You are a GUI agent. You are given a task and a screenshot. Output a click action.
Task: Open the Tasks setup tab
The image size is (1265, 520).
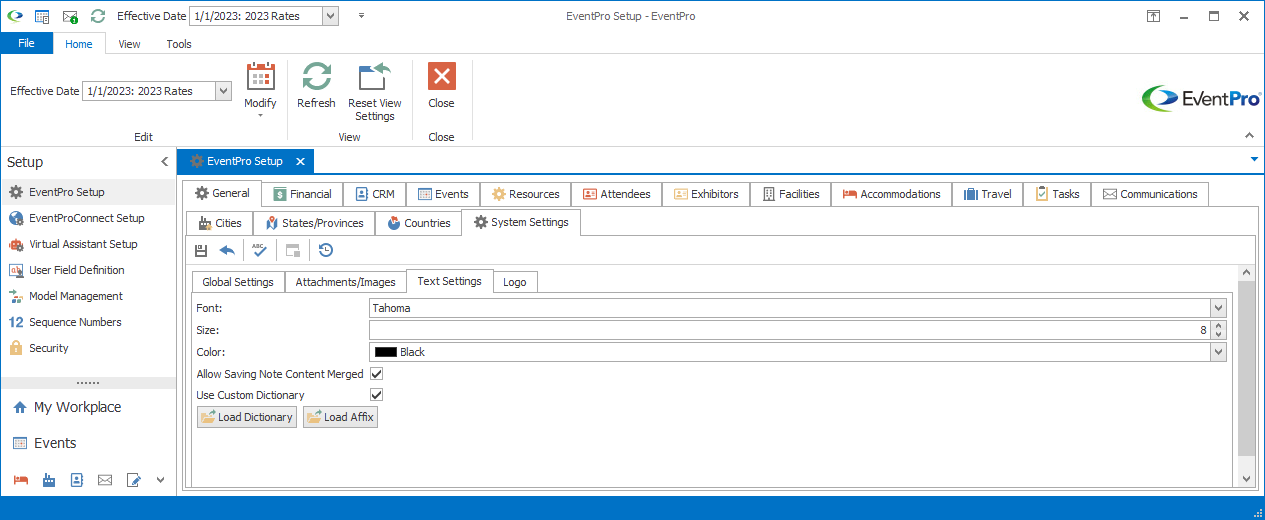point(1057,194)
